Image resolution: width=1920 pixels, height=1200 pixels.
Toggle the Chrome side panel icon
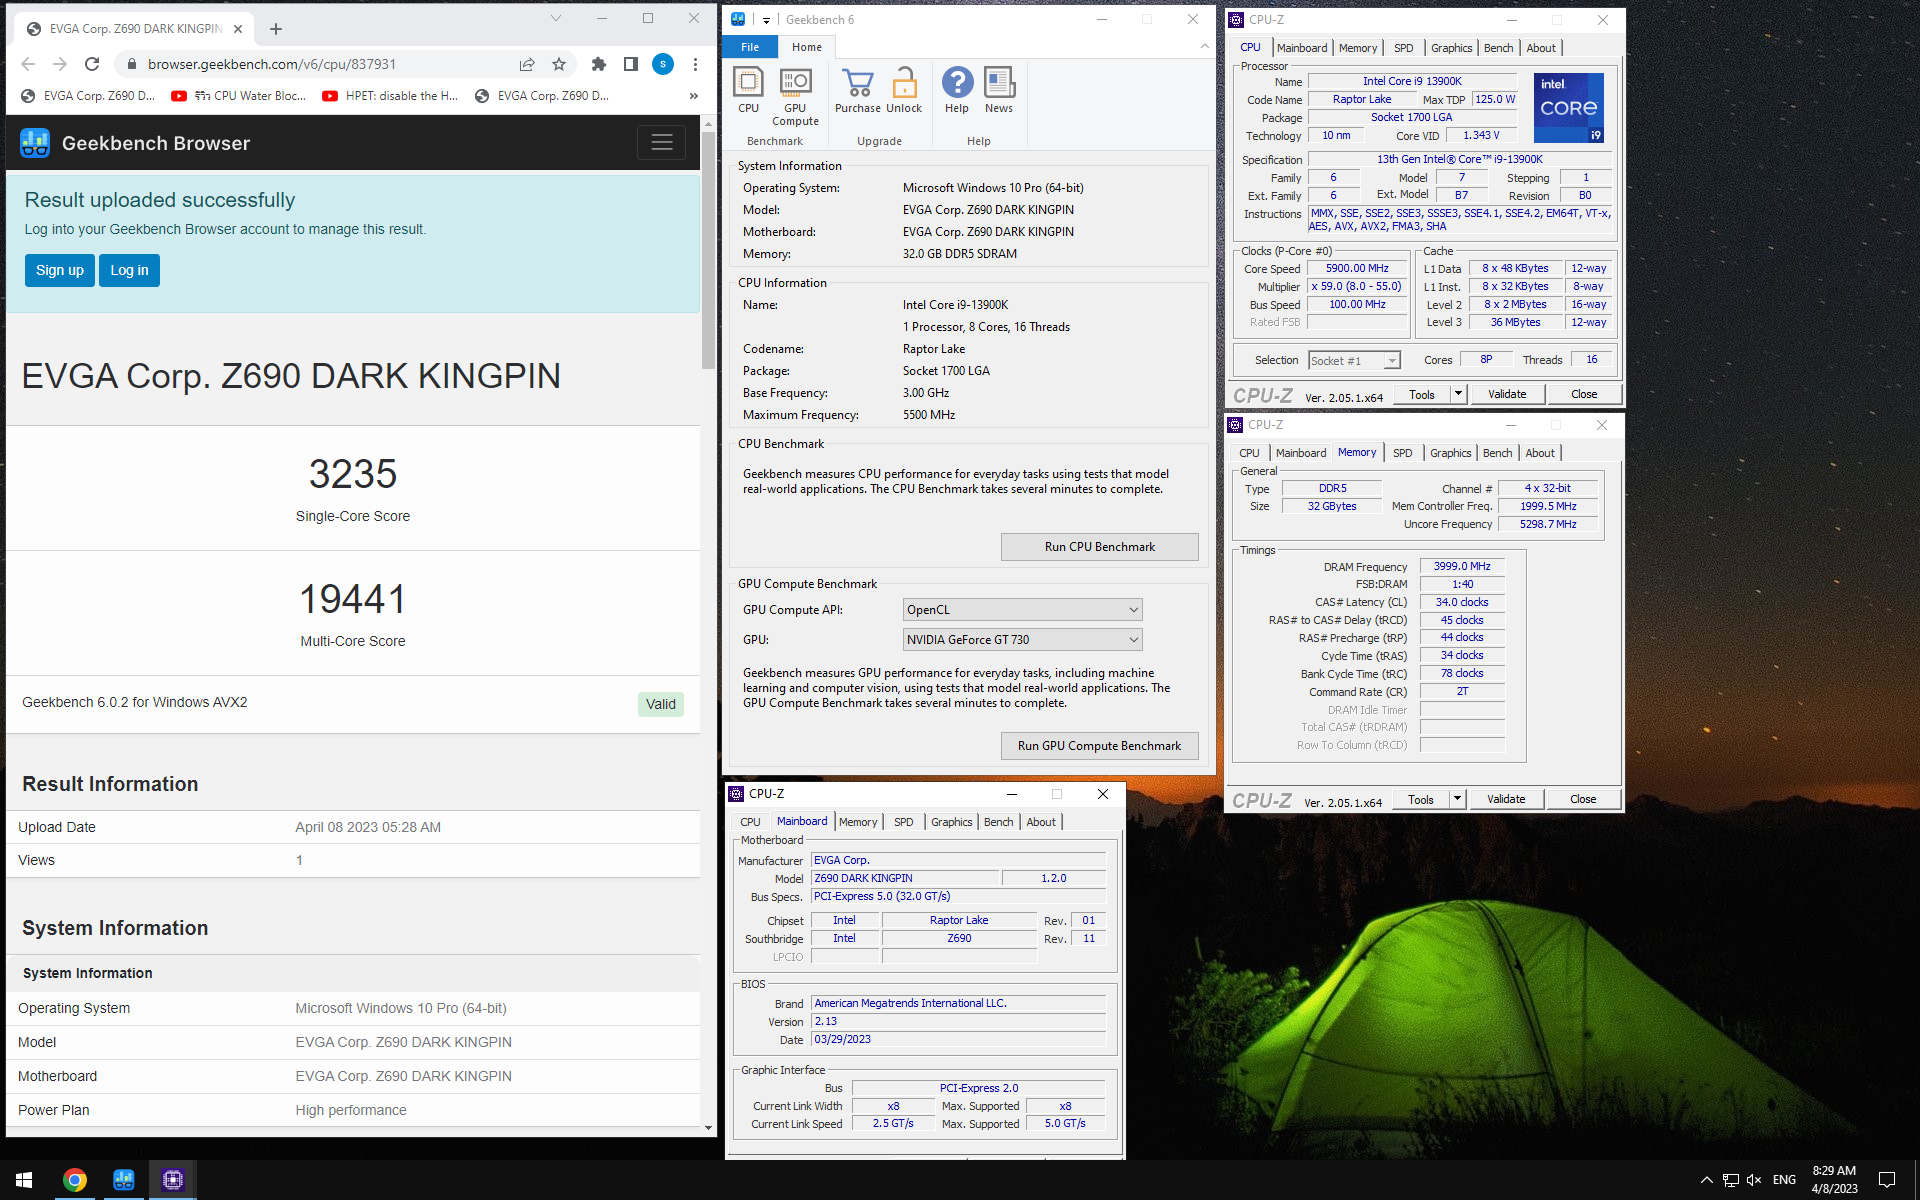(631, 64)
